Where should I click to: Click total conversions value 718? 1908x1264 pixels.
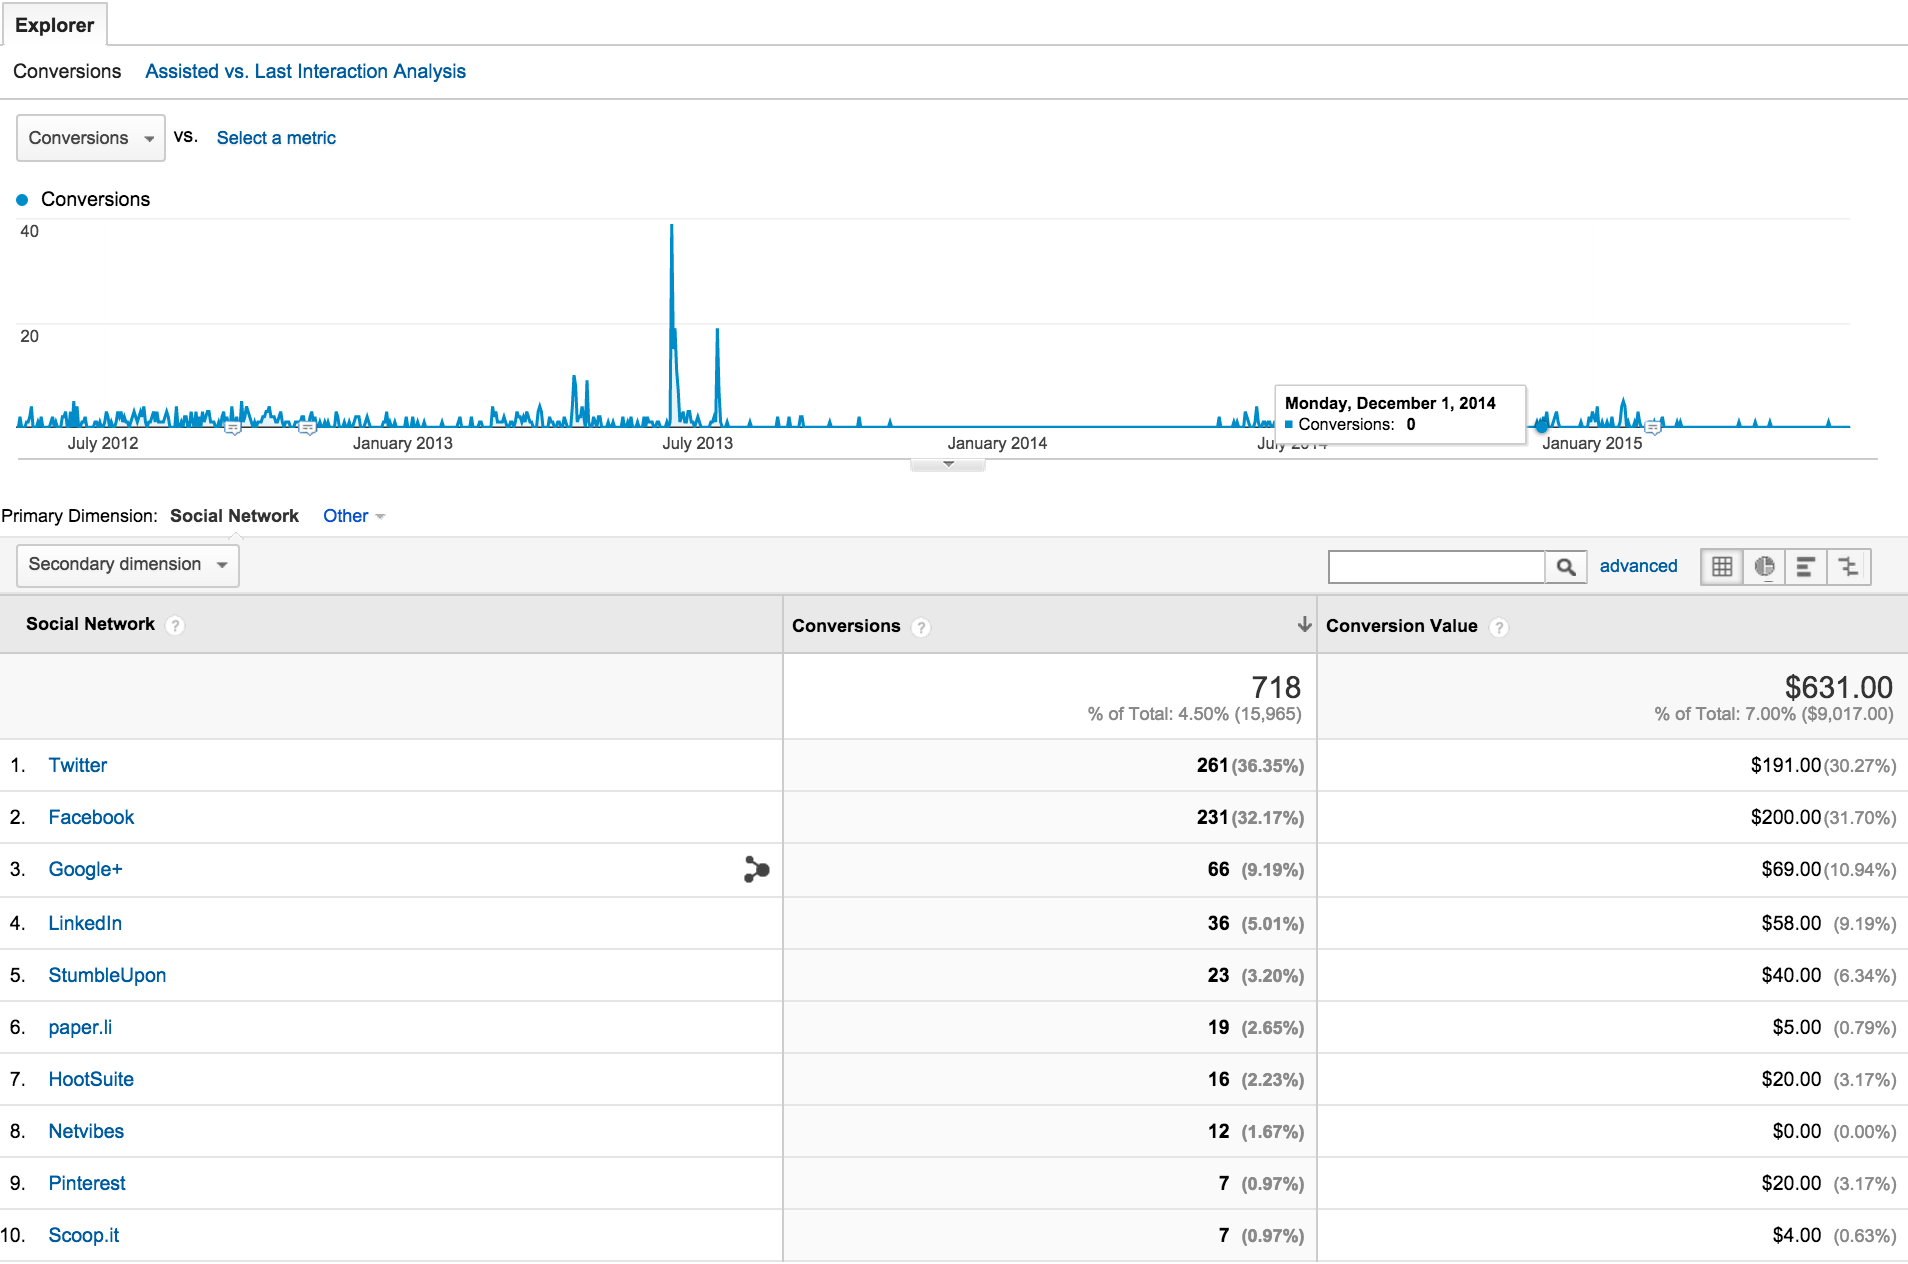(x=1276, y=687)
